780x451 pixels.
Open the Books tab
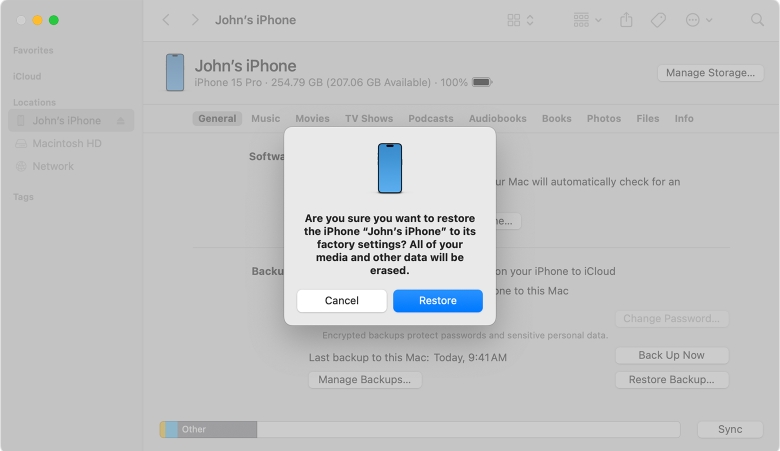tap(557, 118)
